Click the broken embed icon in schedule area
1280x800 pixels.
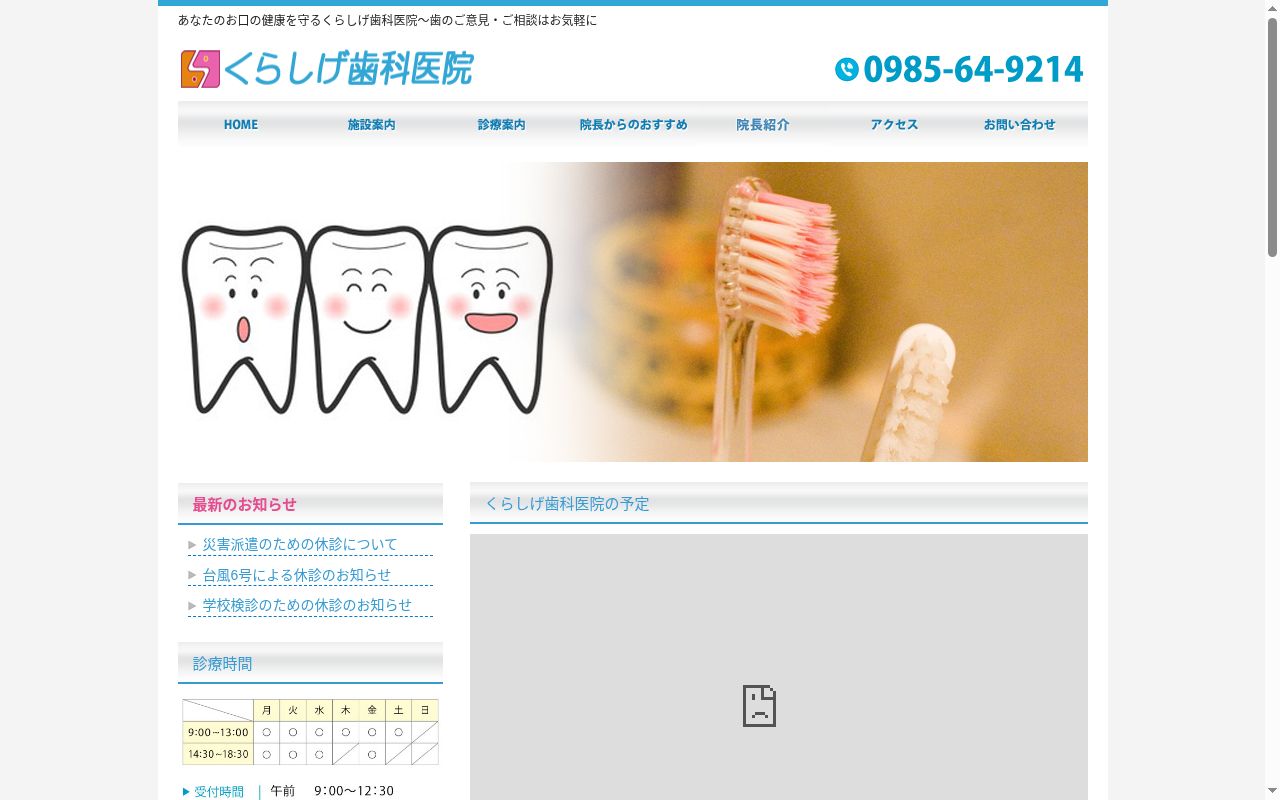tap(759, 705)
